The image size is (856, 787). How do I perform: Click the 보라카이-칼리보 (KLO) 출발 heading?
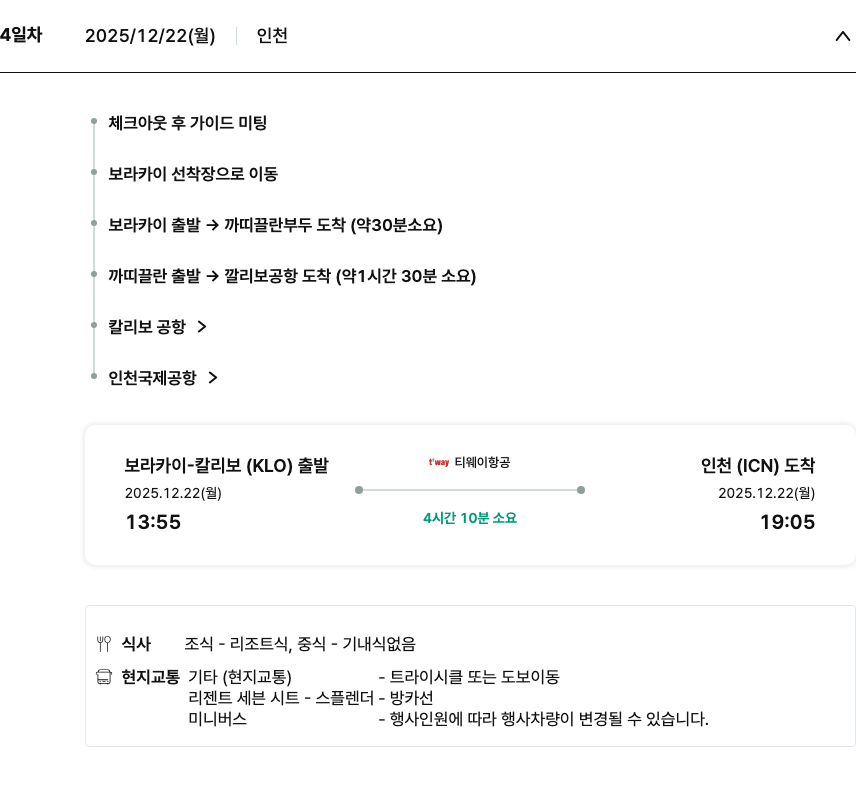pyautogui.click(x=226, y=465)
